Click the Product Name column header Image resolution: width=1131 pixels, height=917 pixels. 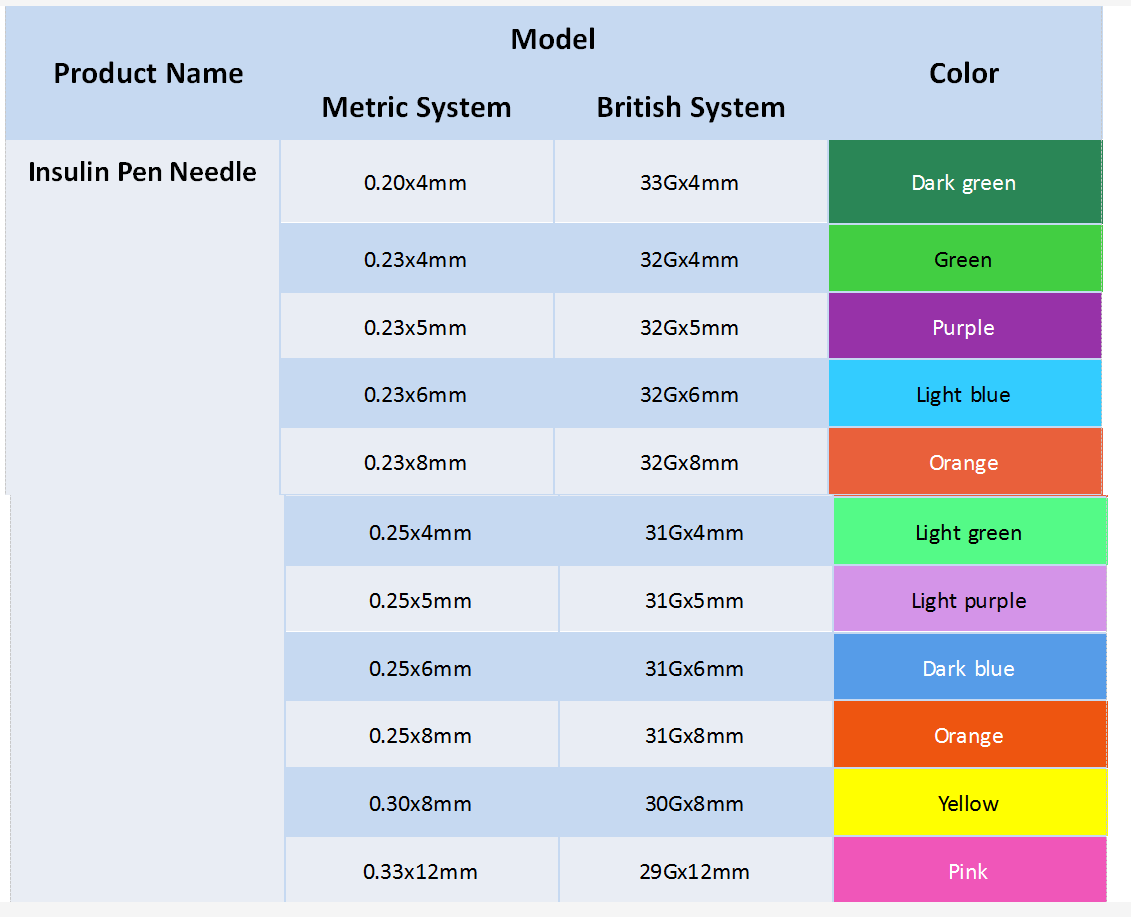pyautogui.click(x=148, y=74)
